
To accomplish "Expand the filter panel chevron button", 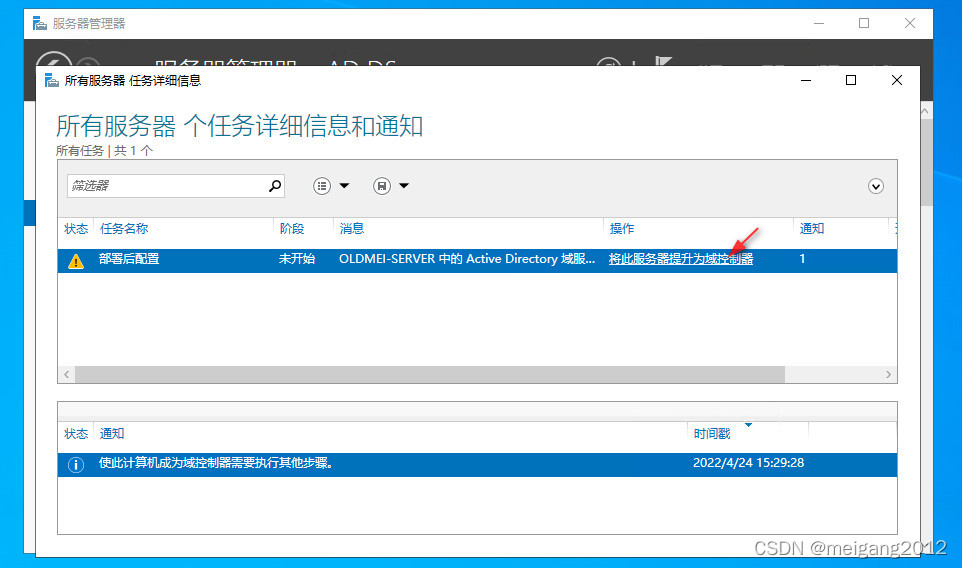I will click(875, 186).
